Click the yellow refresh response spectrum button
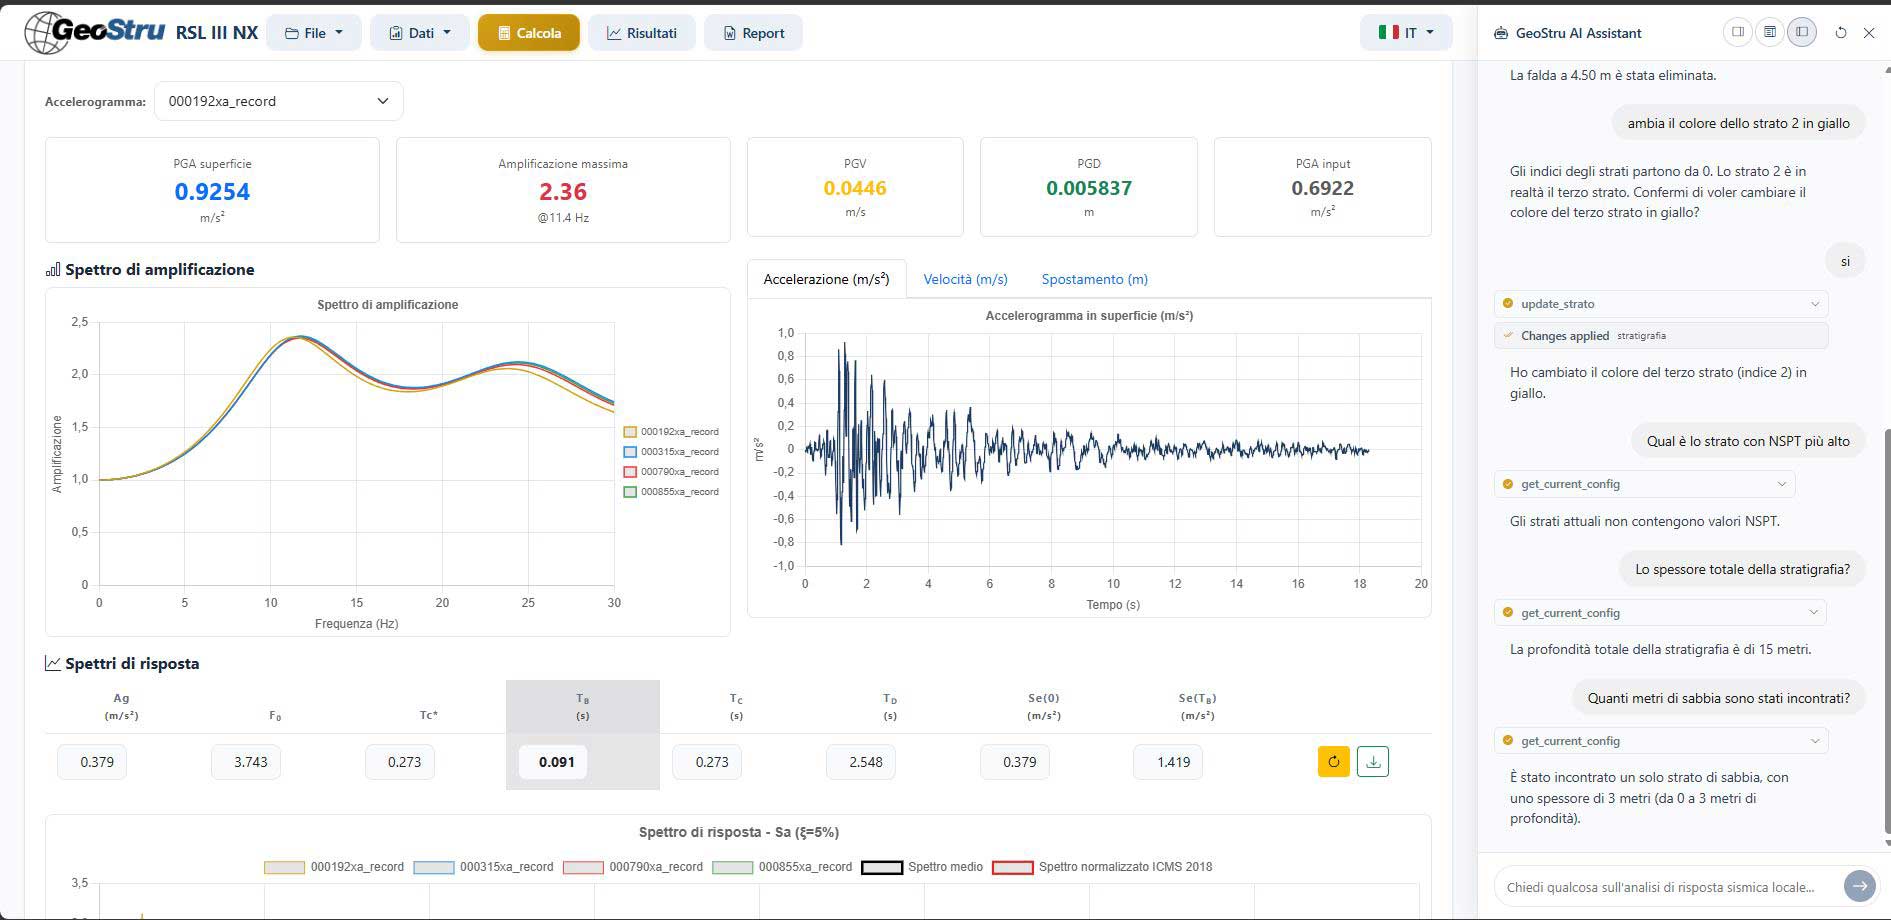The width and height of the screenshot is (1891, 920). [x=1333, y=762]
